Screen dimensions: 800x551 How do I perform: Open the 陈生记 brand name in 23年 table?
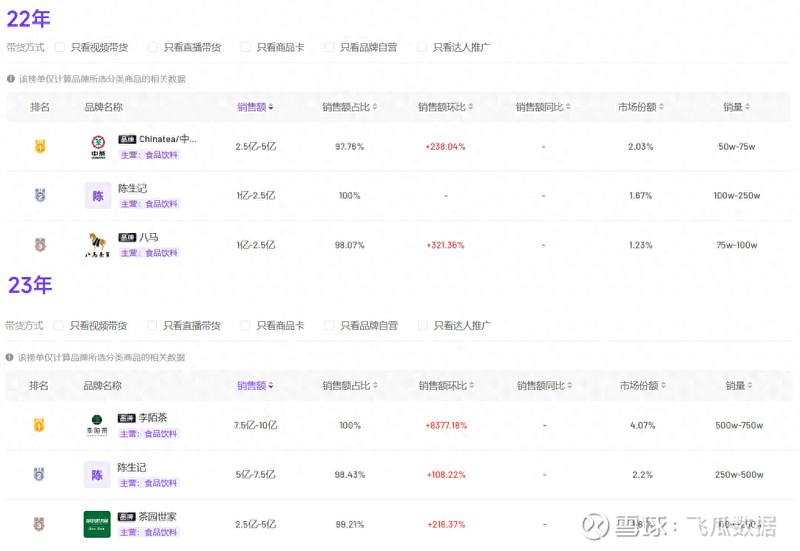point(132,467)
